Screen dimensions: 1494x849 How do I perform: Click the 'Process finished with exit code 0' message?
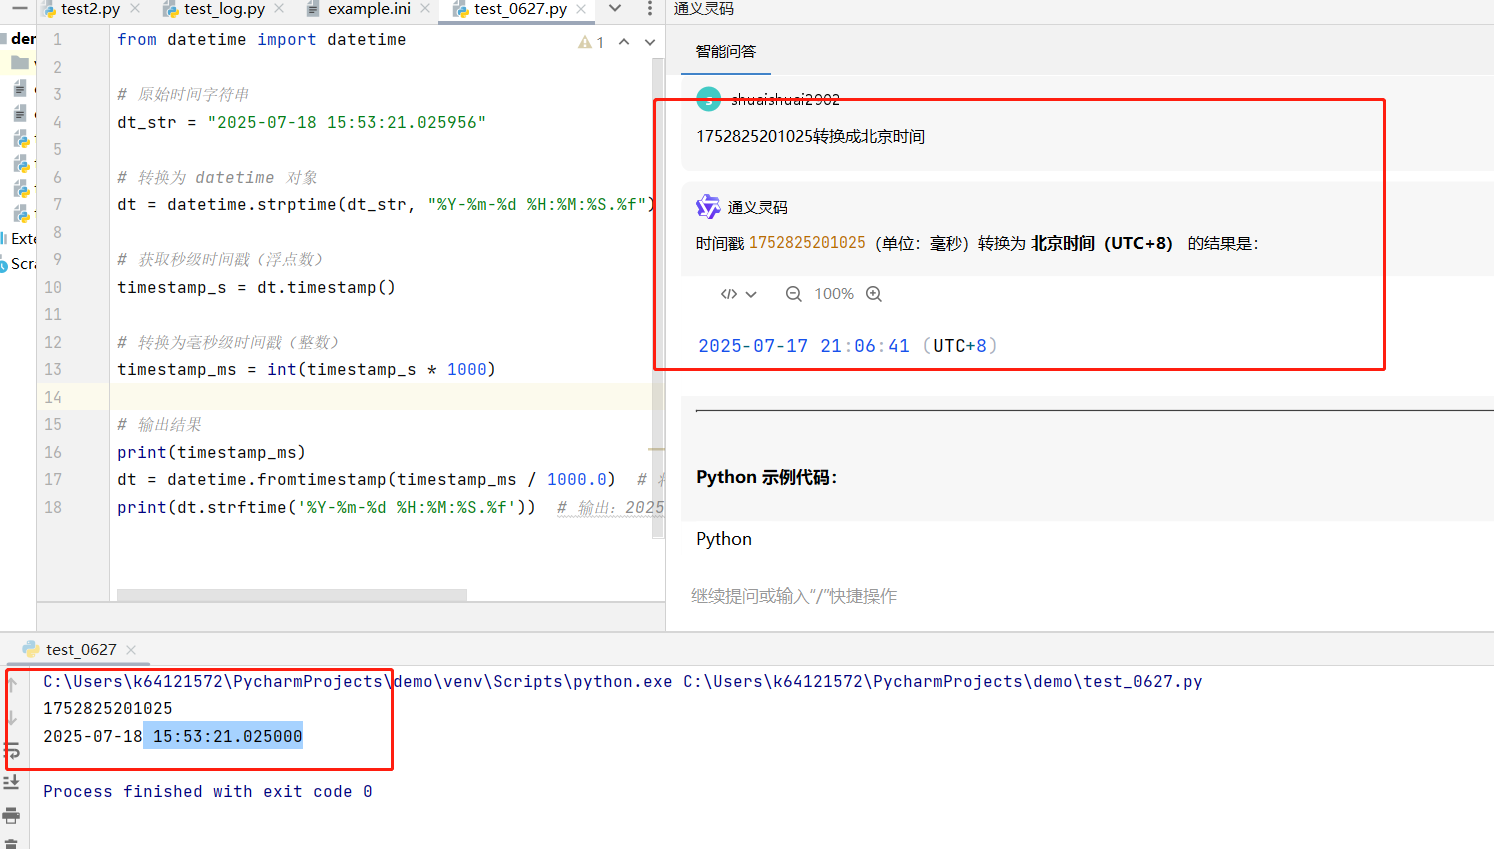(208, 791)
